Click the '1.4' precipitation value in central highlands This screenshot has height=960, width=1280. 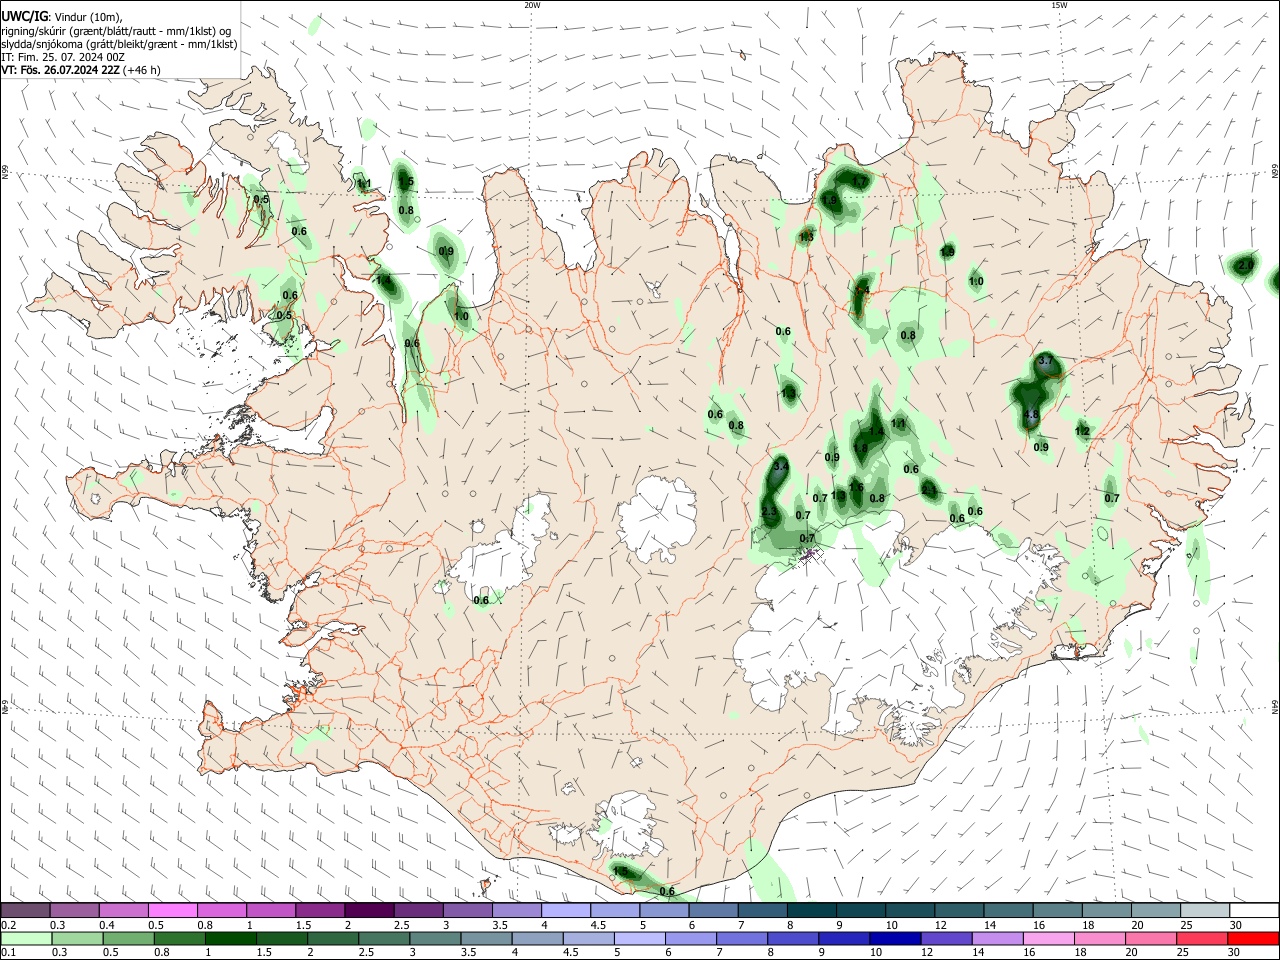[876, 431]
